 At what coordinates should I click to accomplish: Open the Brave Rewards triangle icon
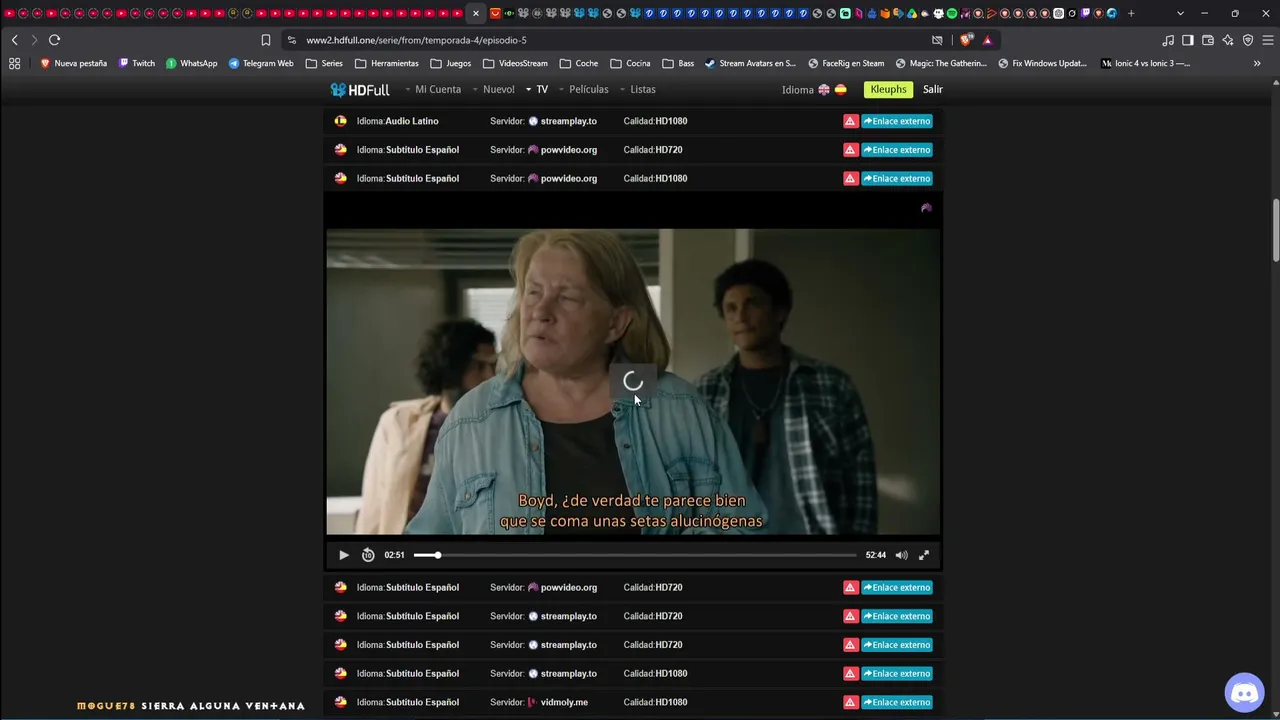click(x=987, y=40)
